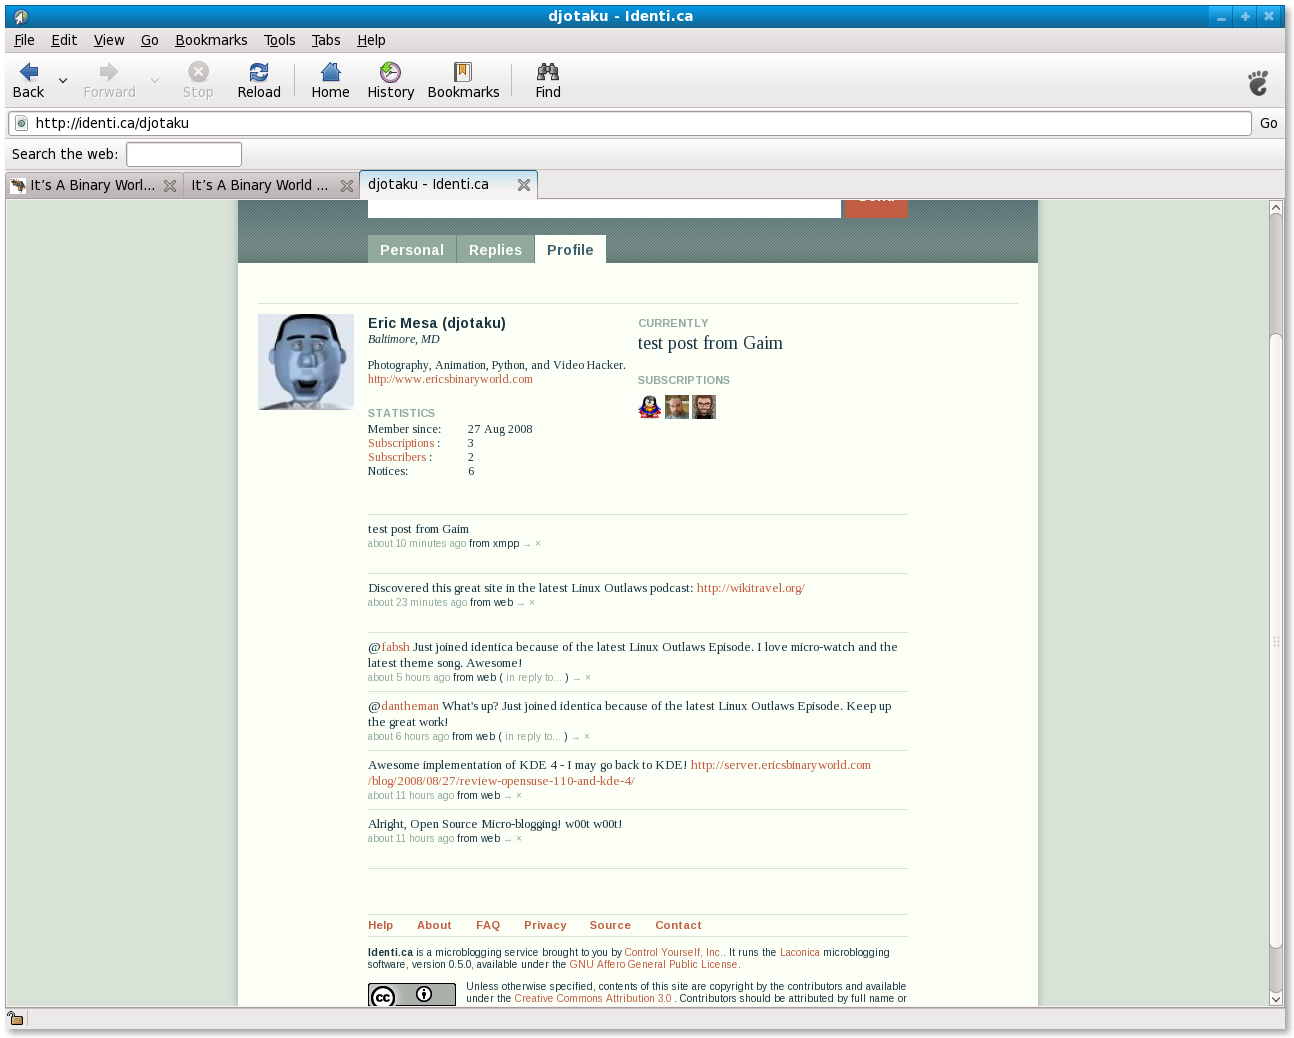Image resolution: width=1294 pixels, height=1038 pixels.
Task: Go to the Home page
Action: coord(330,80)
